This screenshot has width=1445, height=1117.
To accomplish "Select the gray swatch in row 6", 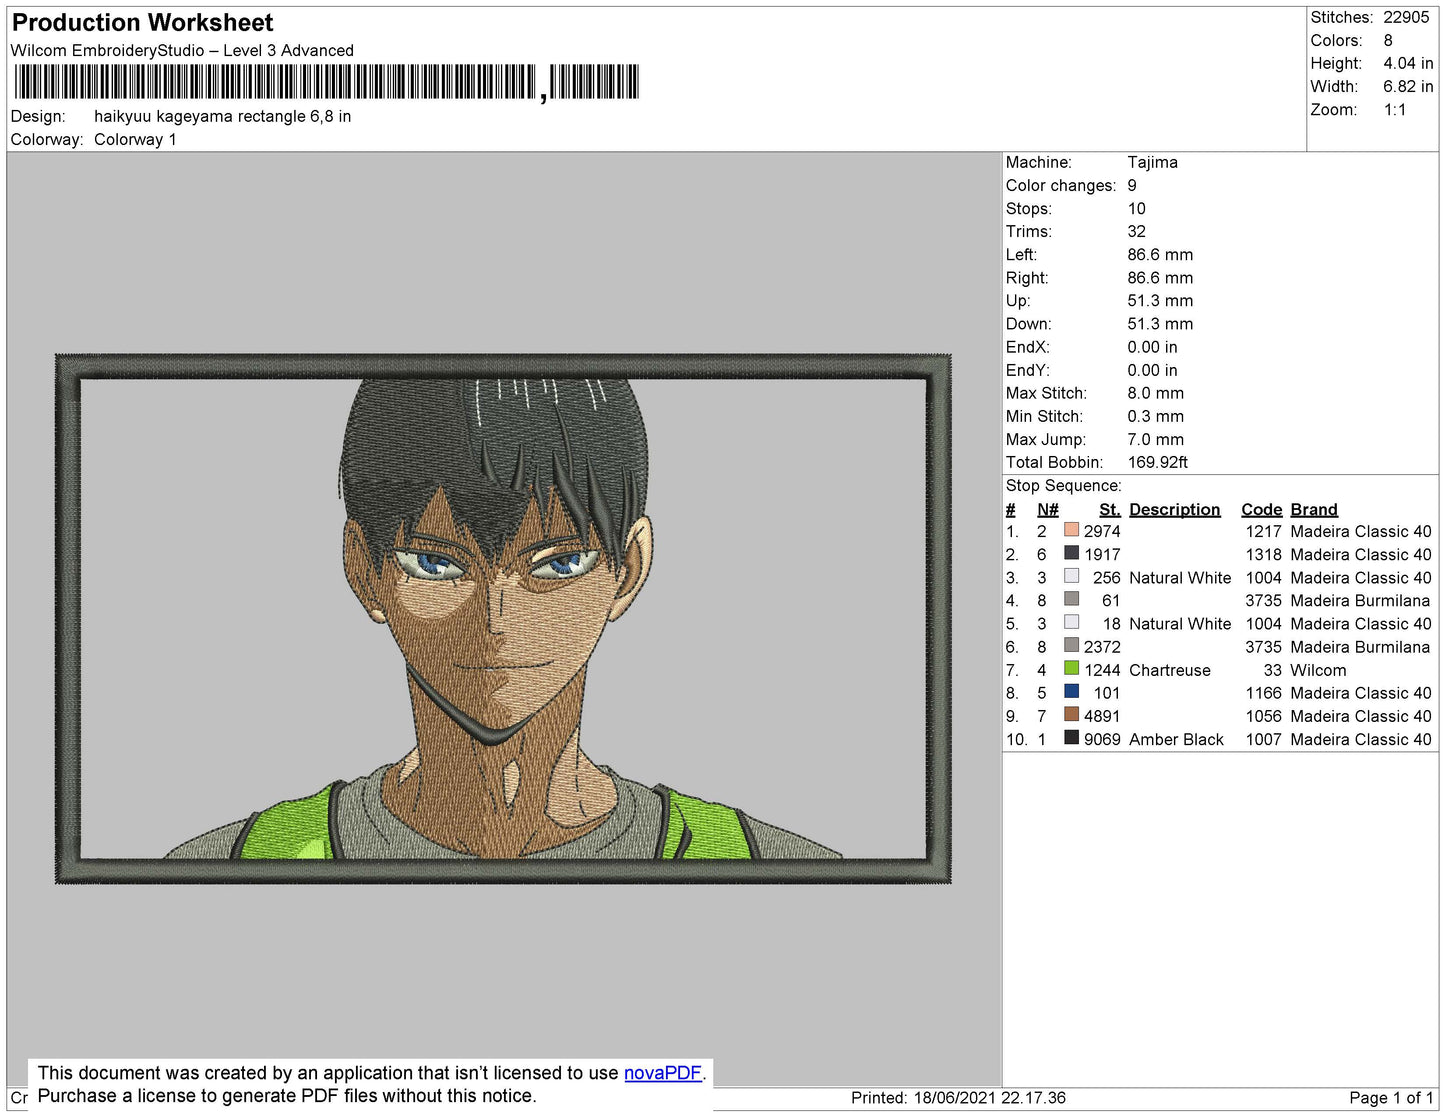I will [x=1071, y=645].
